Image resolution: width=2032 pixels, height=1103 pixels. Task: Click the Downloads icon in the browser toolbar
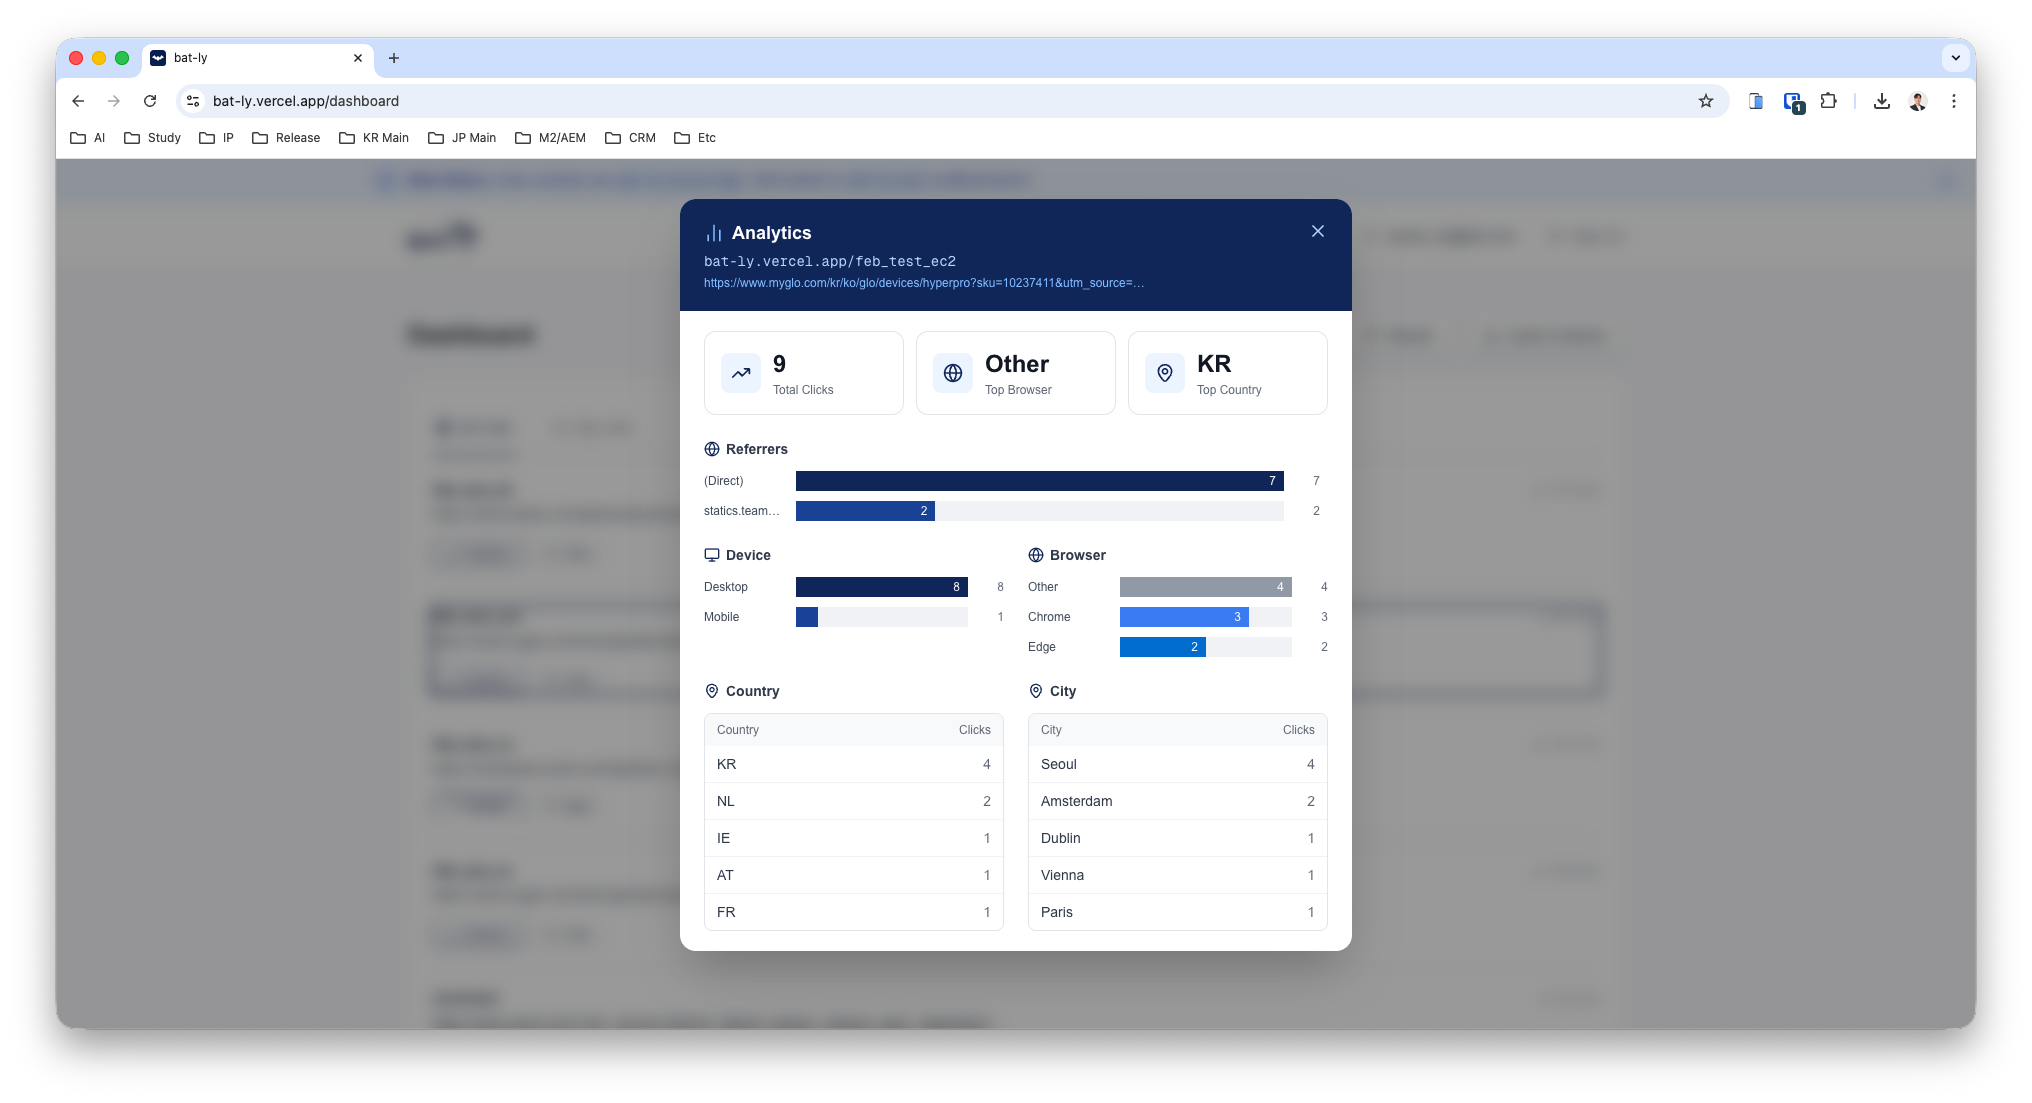point(1882,101)
